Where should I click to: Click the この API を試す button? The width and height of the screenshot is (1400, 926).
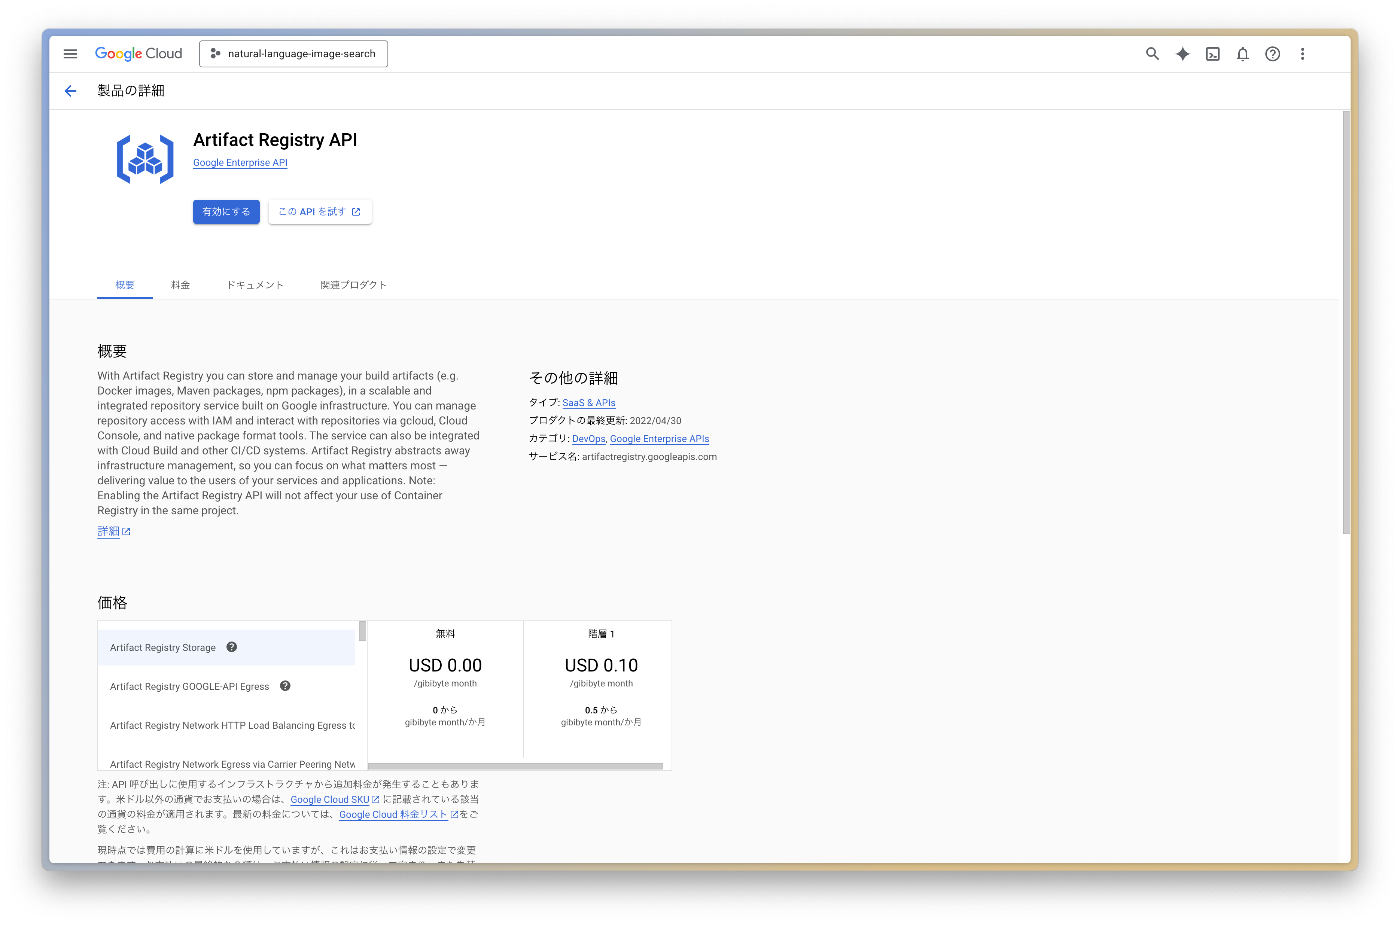(x=320, y=212)
